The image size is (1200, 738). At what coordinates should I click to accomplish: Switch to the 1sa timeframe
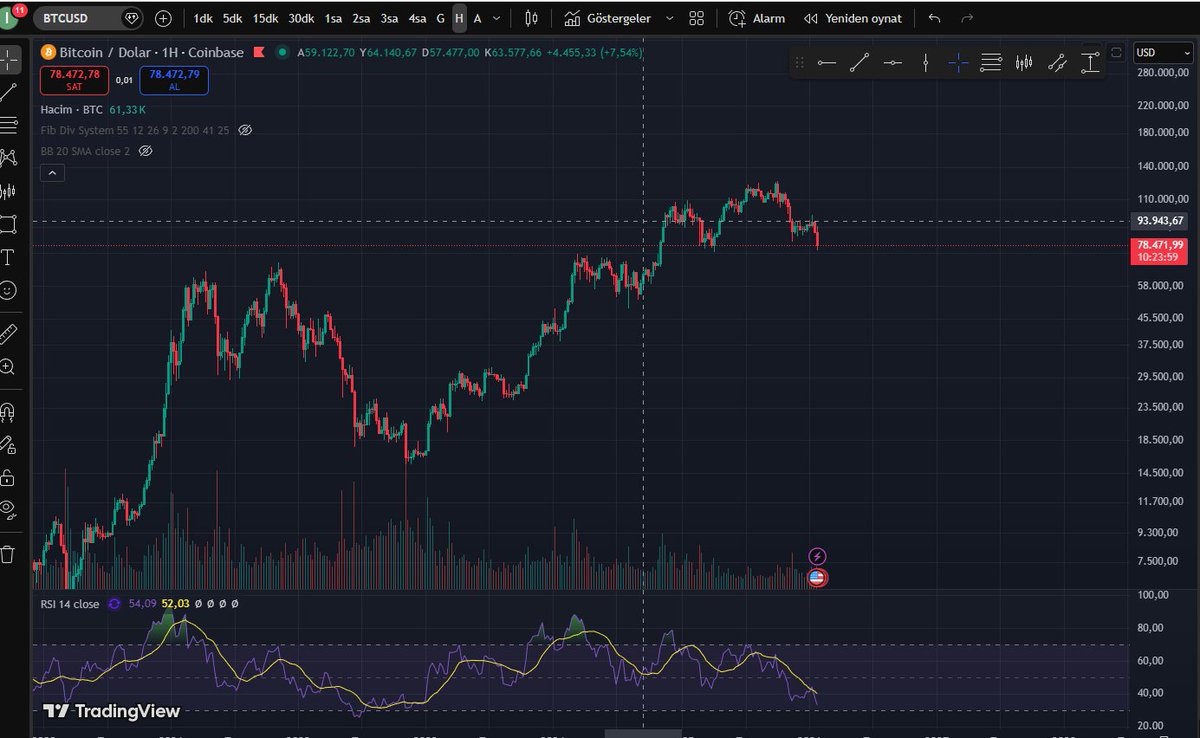tap(333, 18)
